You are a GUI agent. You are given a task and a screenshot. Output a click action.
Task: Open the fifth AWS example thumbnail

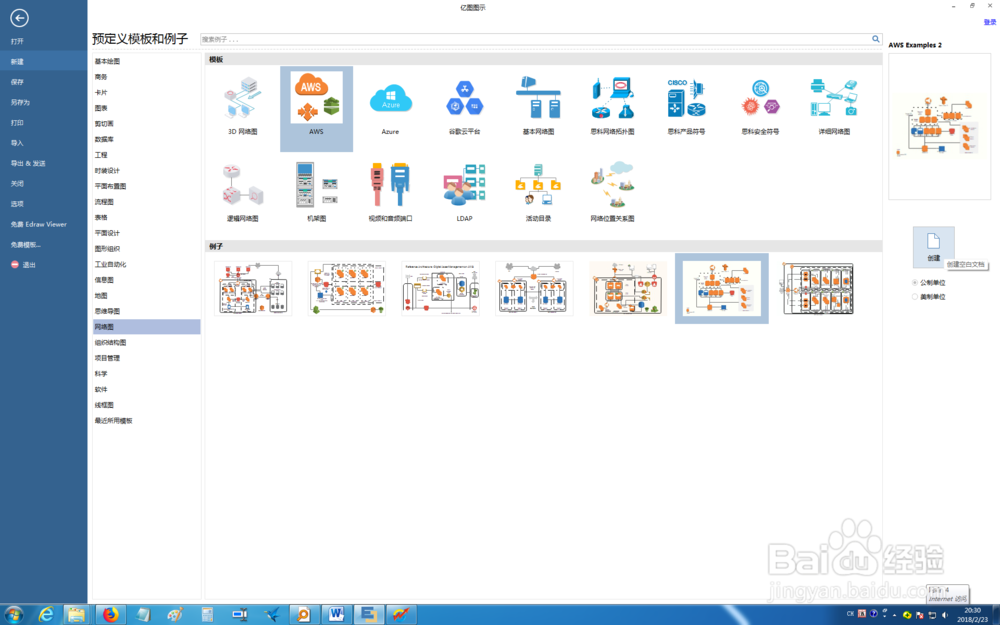click(x=628, y=288)
